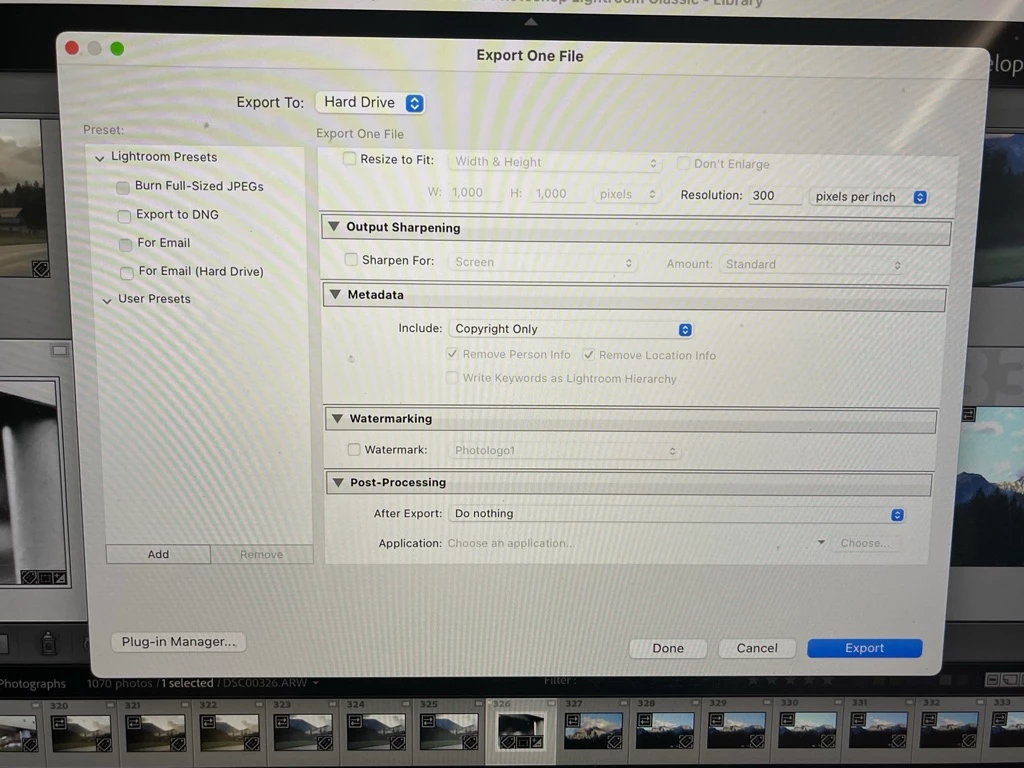
Task: Toggle the Sharpen For checkbox
Action: (x=351, y=259)
